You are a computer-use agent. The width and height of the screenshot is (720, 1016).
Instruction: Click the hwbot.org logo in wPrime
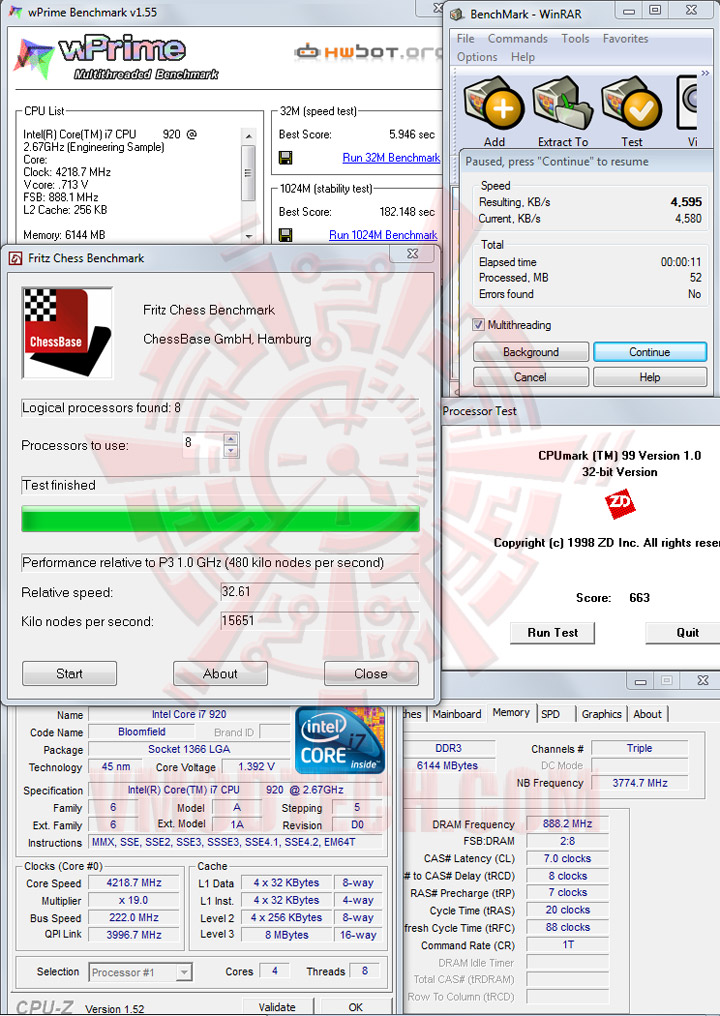(367, 52)
